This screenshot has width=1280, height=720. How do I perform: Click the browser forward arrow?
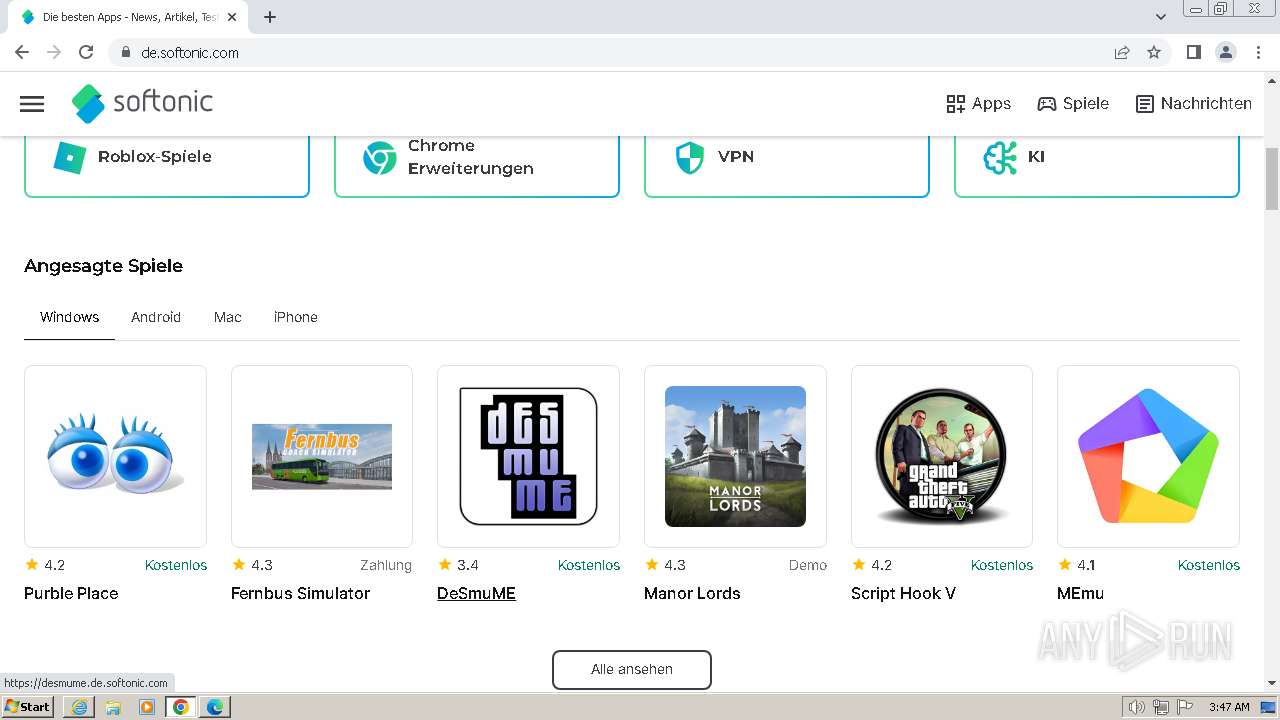54,52
